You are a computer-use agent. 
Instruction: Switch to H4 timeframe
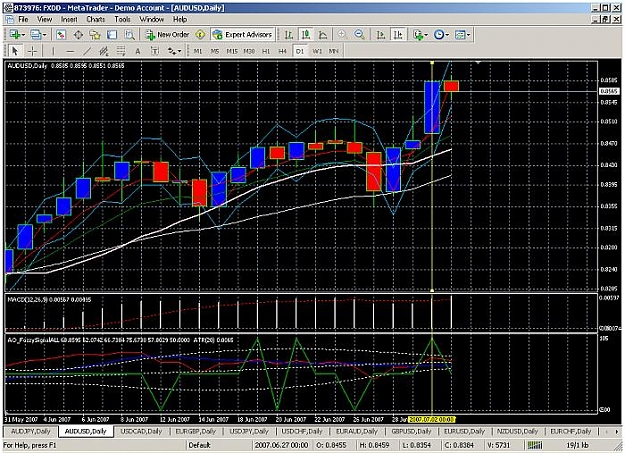[282, 51]
